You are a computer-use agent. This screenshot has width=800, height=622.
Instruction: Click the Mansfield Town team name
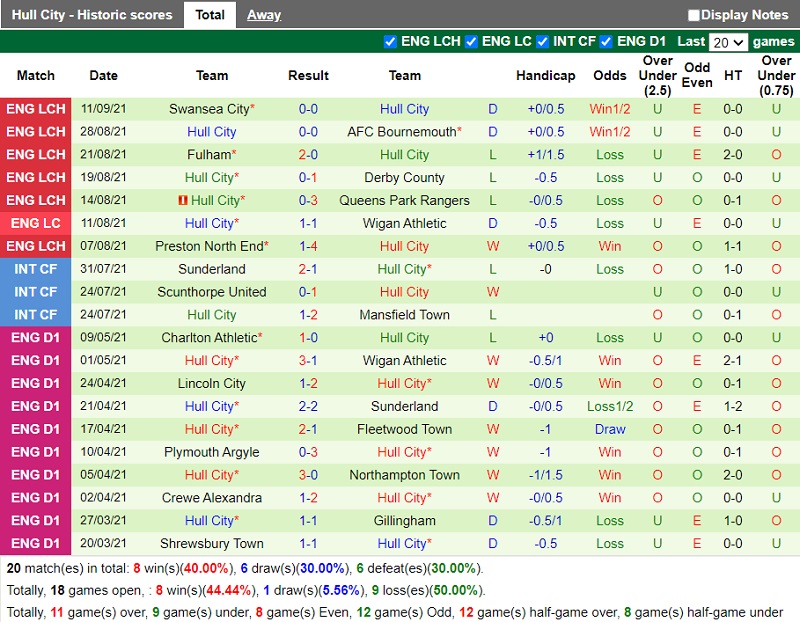[x=404, y=315]
